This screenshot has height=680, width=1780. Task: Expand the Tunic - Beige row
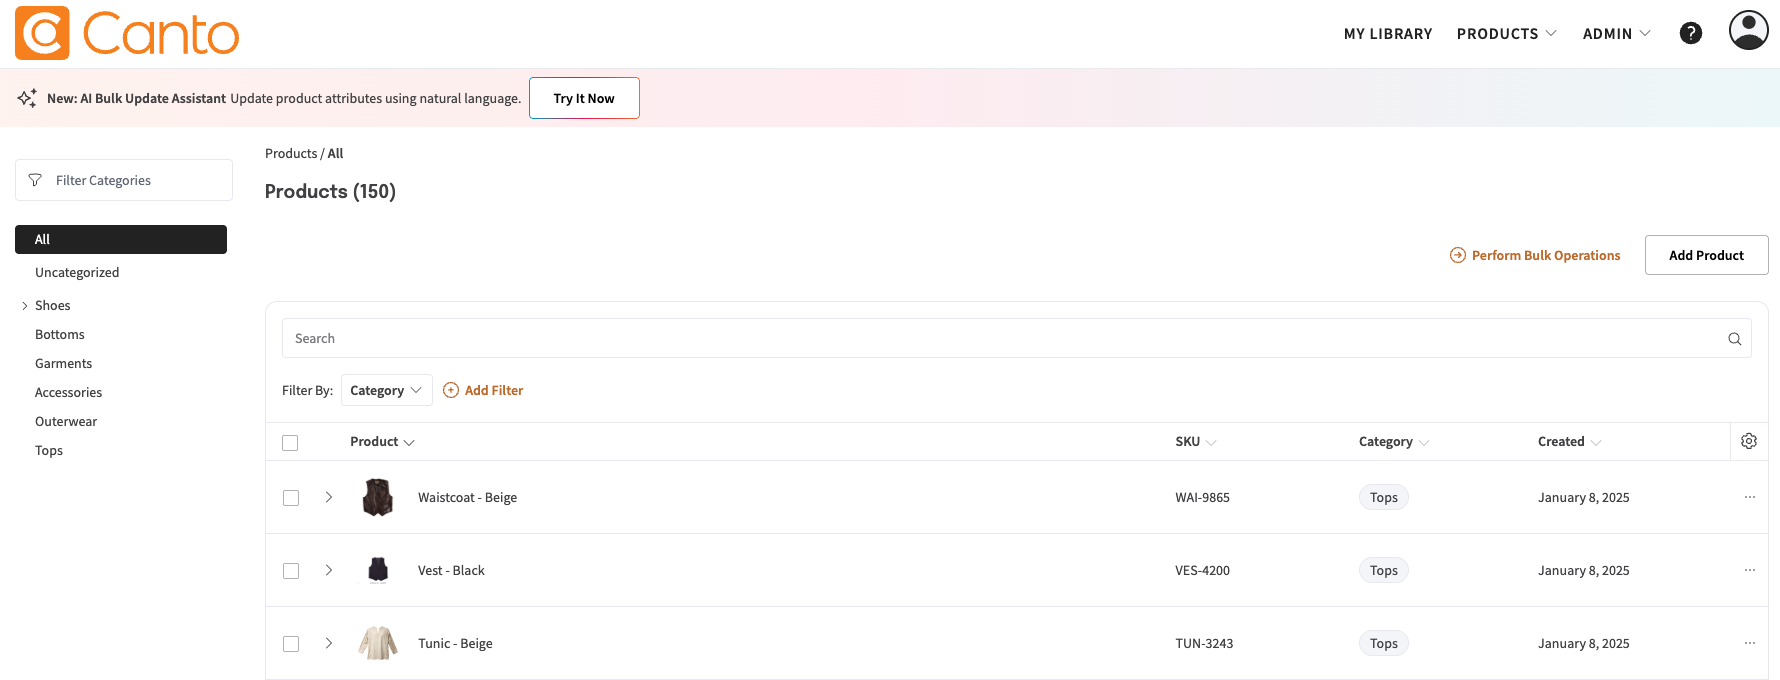tap(328, 643)
